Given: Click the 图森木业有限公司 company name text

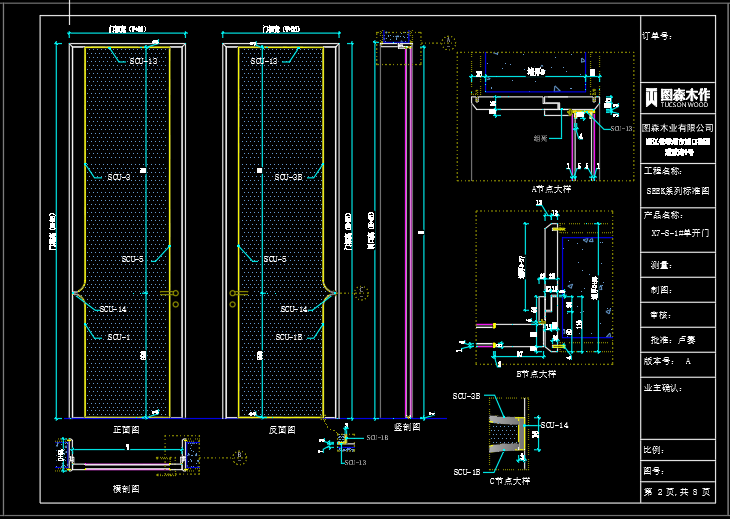Looking at the screenshot, I should point(677,128).
